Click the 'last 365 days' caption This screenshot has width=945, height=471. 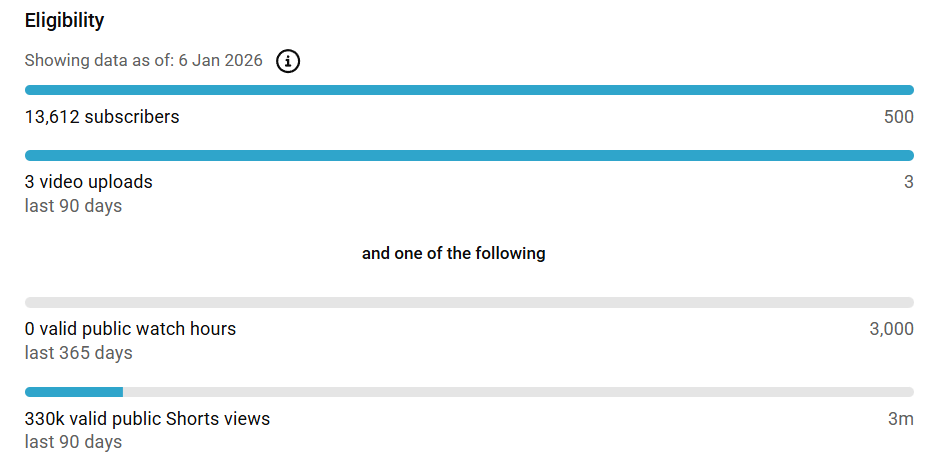(x=78, y=353)
